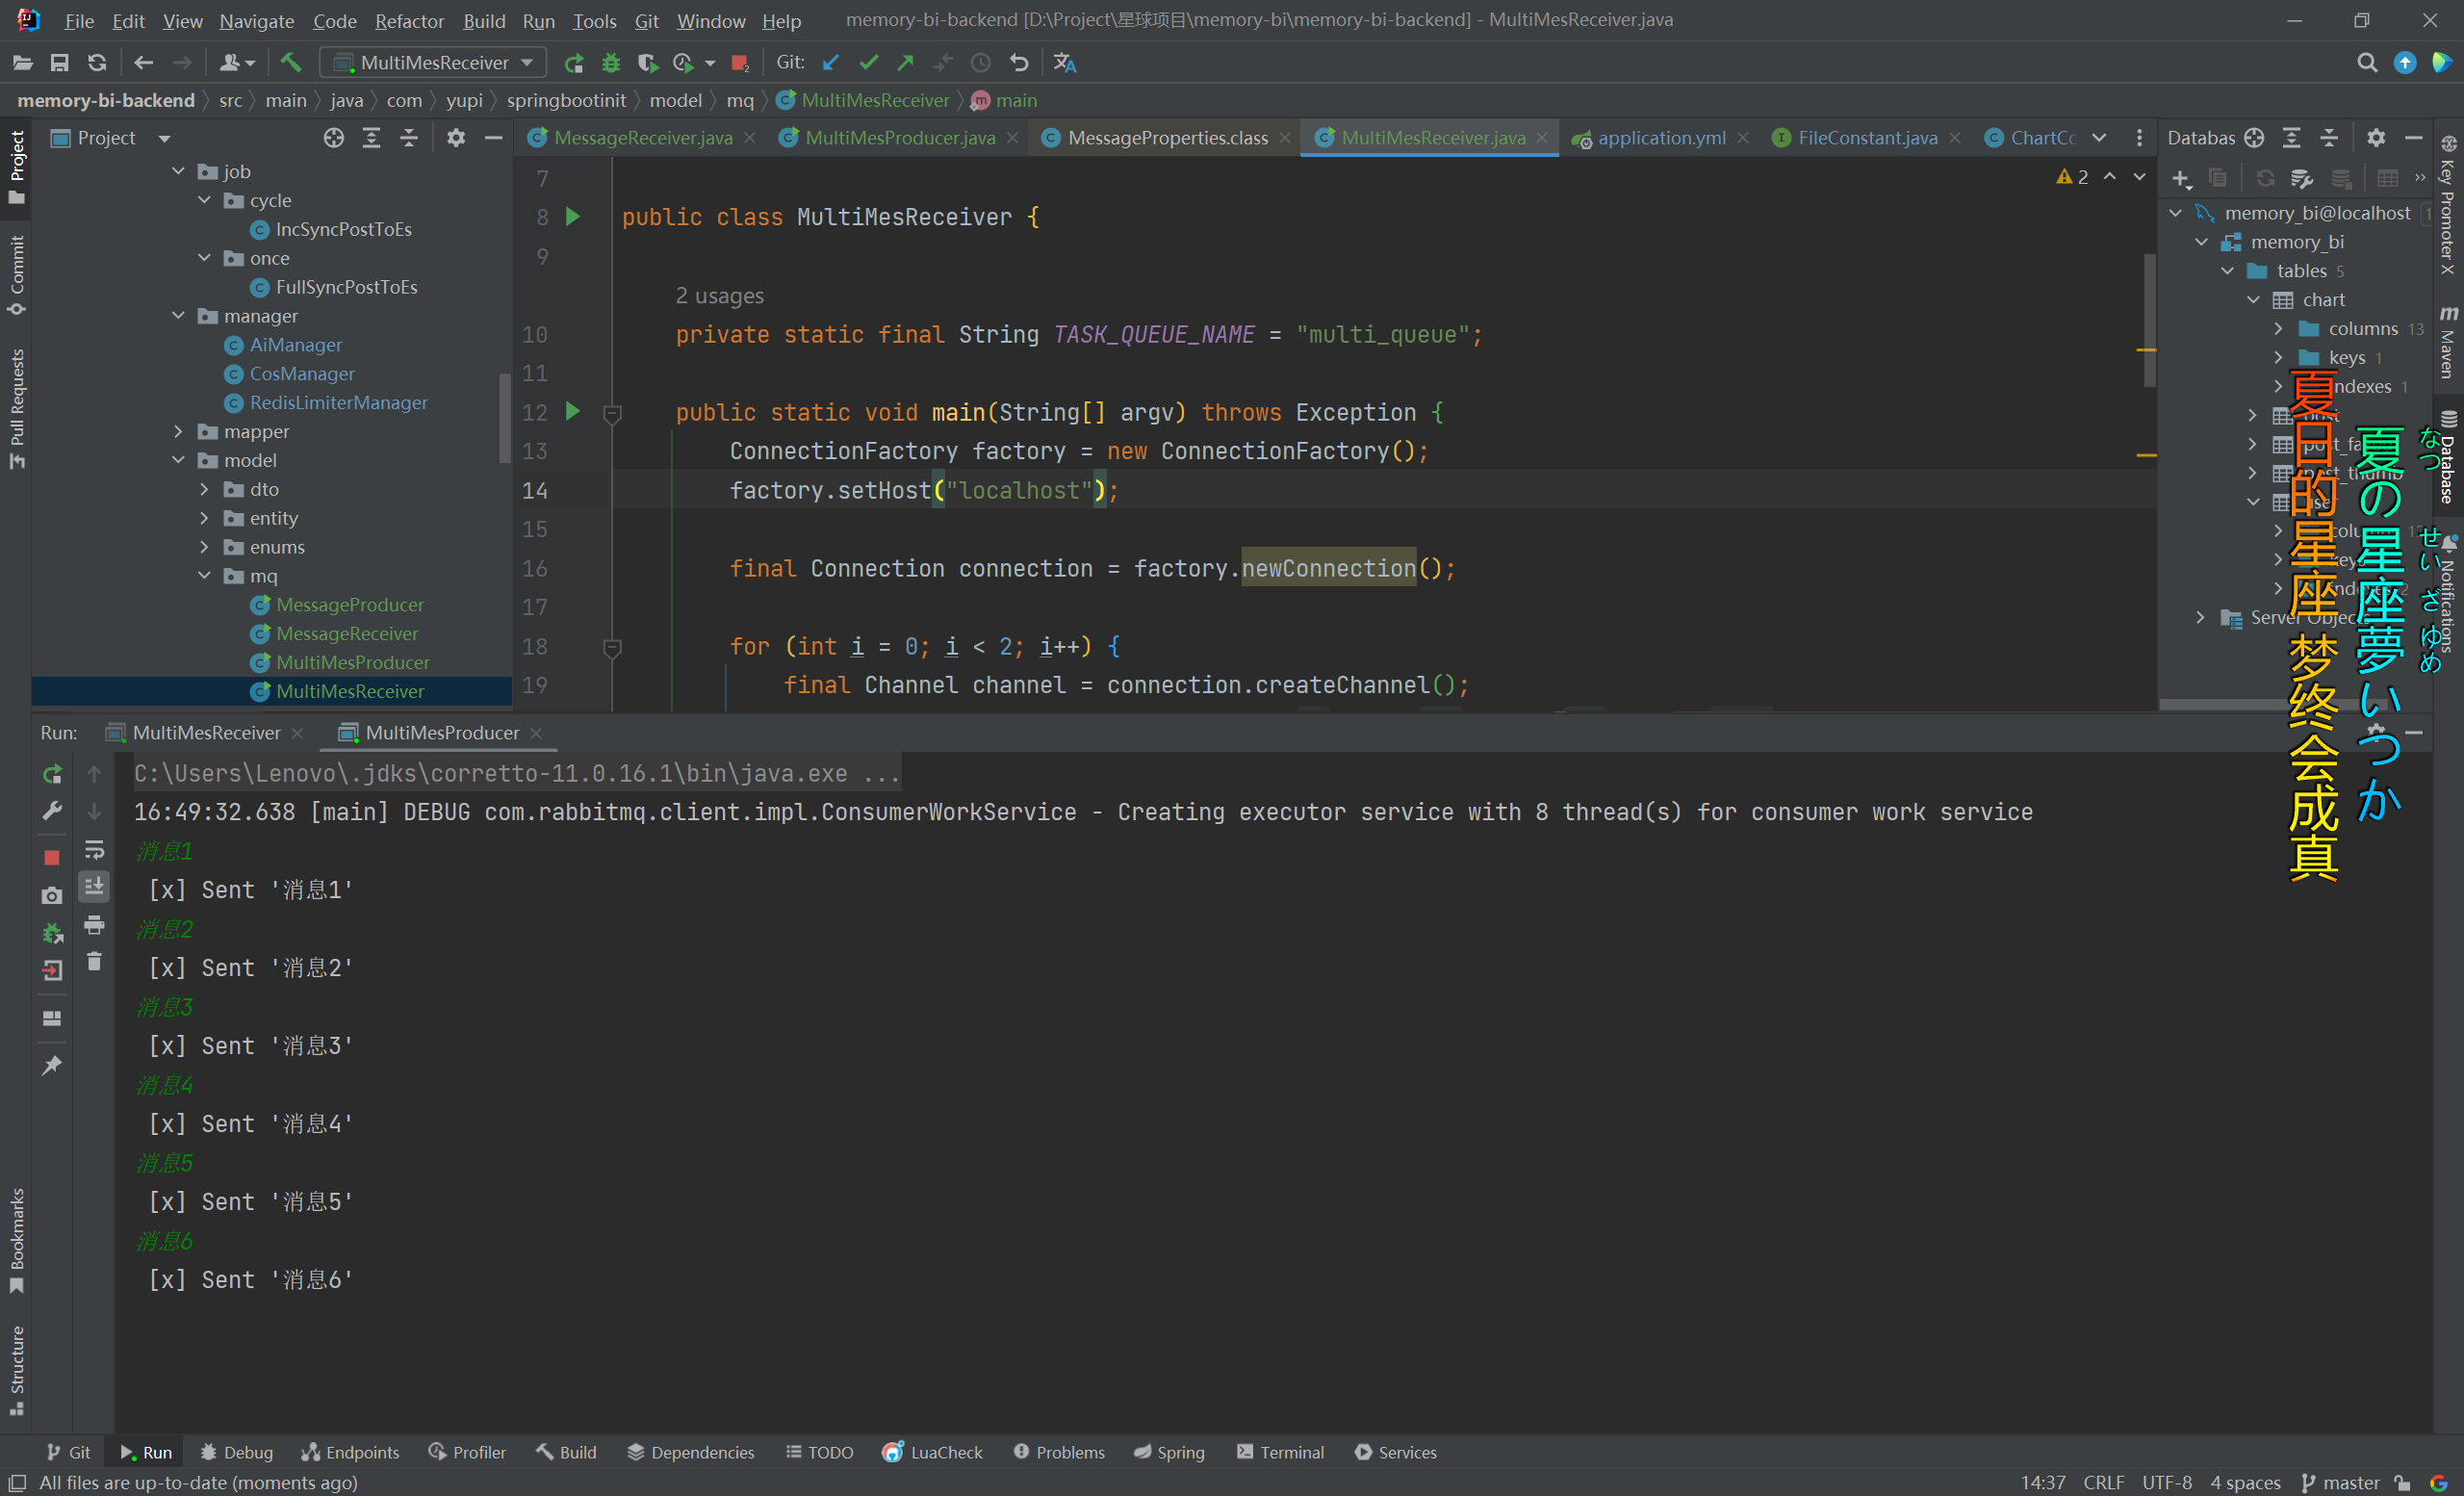Click the Git update project arrow
This screenshot has width=2464, height=1496.
point(830,63)
